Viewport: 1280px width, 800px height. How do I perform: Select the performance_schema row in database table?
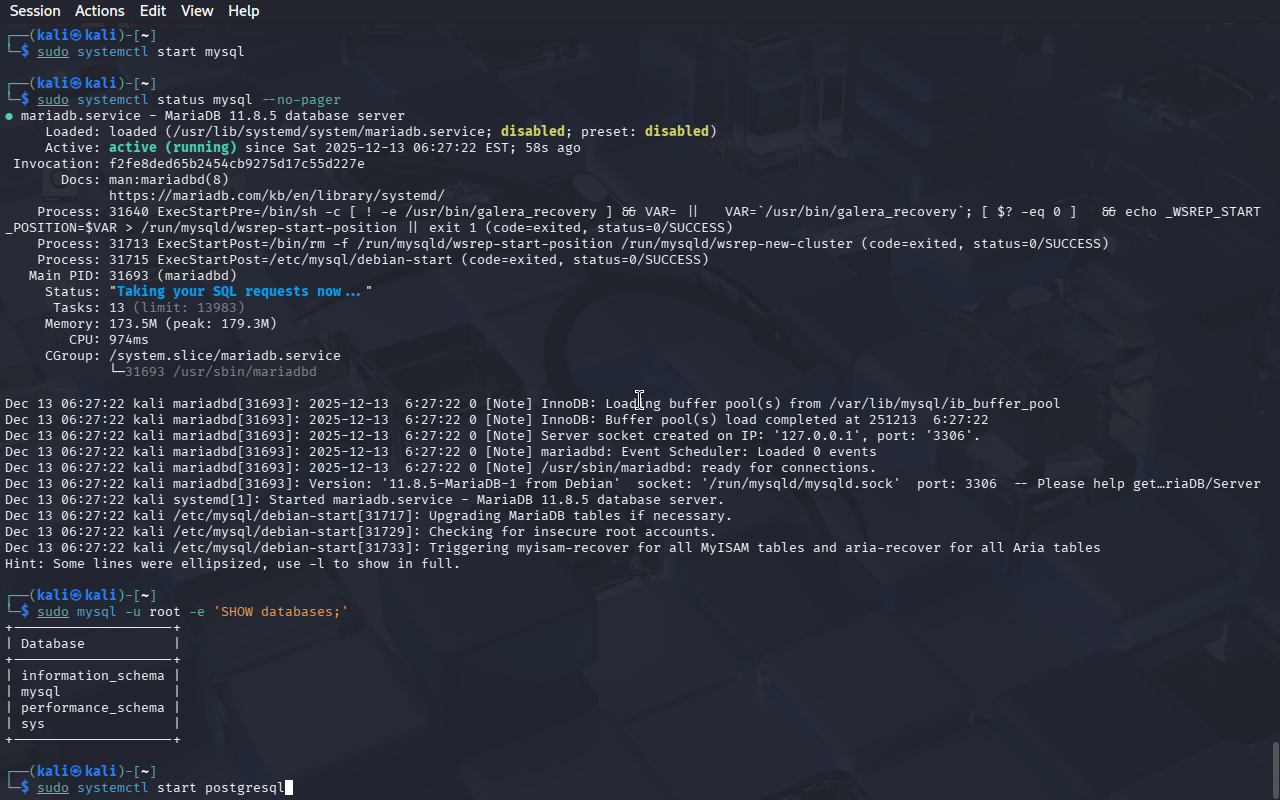92,707
